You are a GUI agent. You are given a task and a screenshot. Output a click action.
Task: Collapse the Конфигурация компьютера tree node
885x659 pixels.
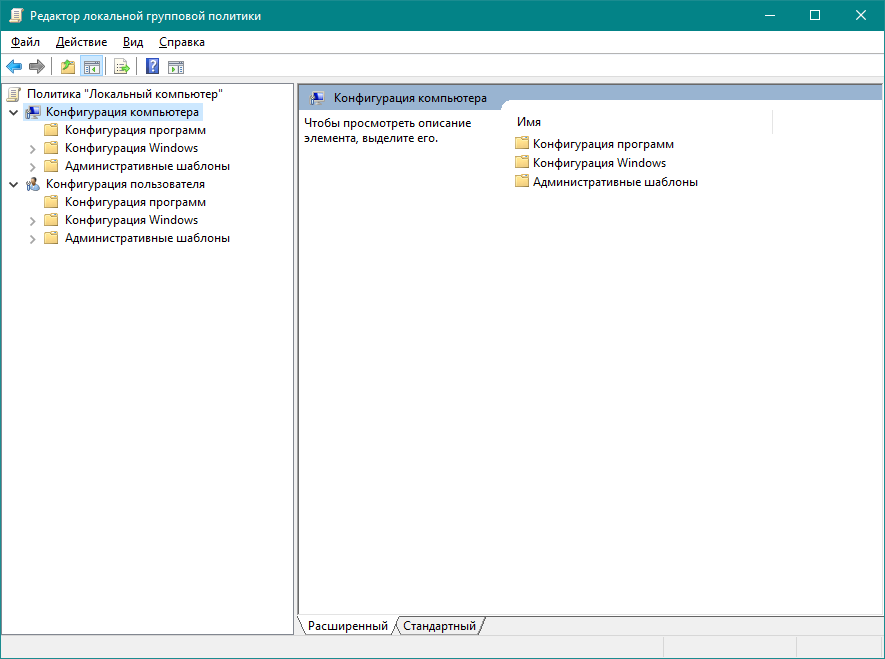coord(14,112)
